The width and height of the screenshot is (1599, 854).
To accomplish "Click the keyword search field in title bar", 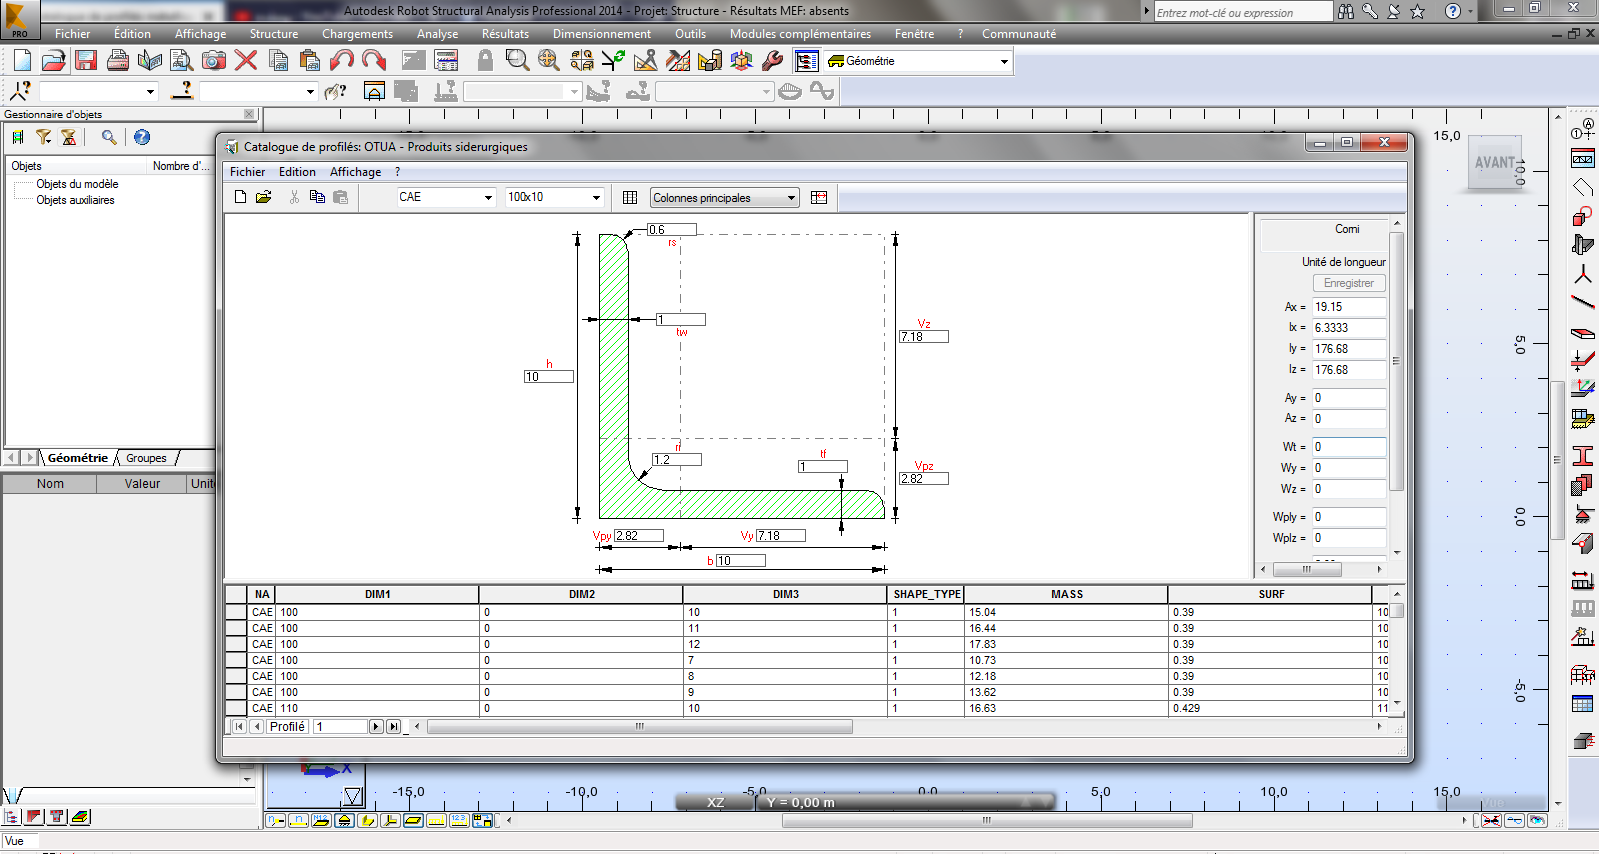I will [x=1243, y=12].
